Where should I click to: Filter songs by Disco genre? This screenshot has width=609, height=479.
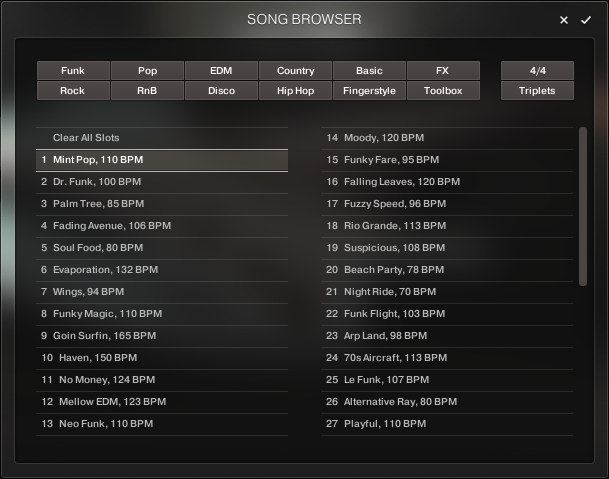click(221, 91)
